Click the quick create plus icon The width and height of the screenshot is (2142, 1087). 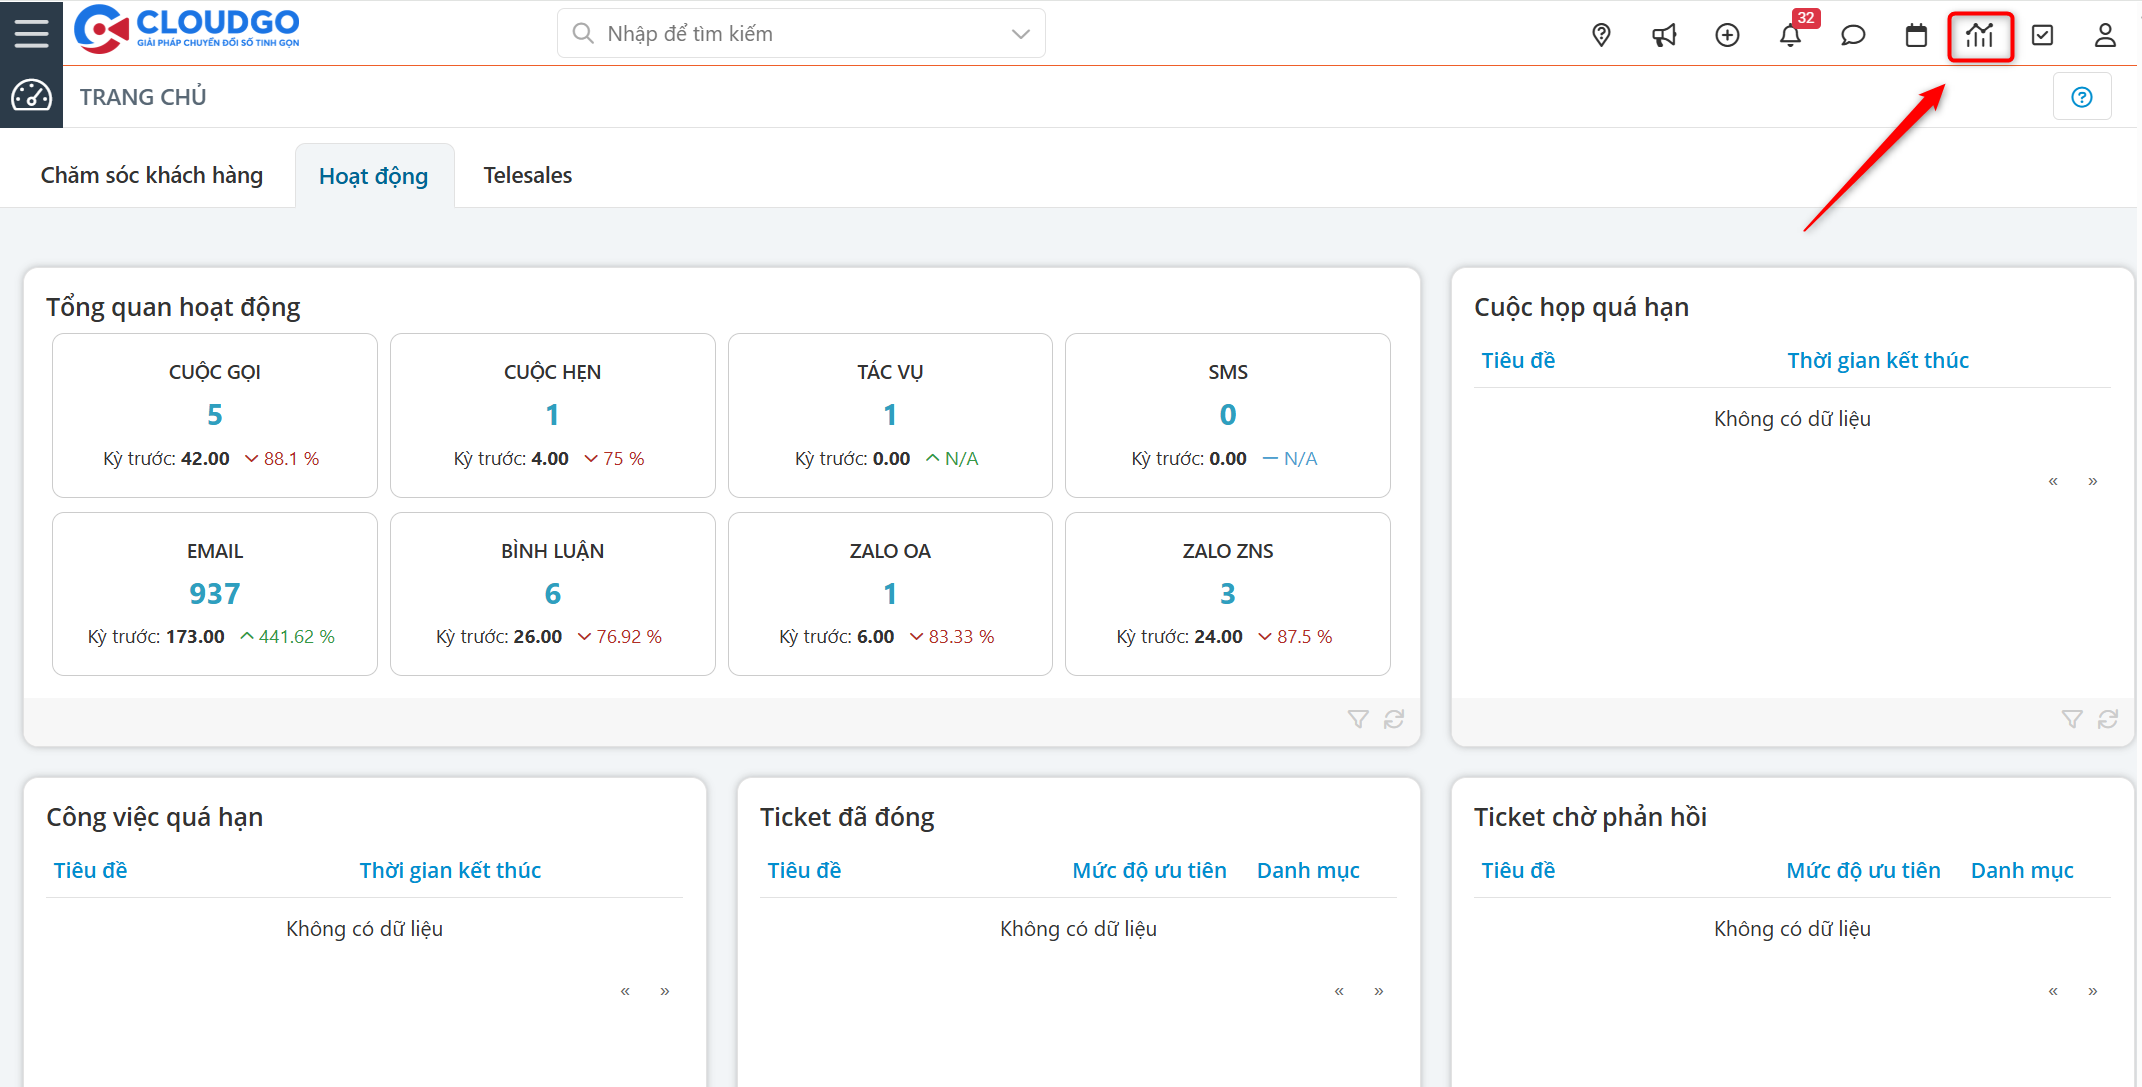[x=1727, y=35]
